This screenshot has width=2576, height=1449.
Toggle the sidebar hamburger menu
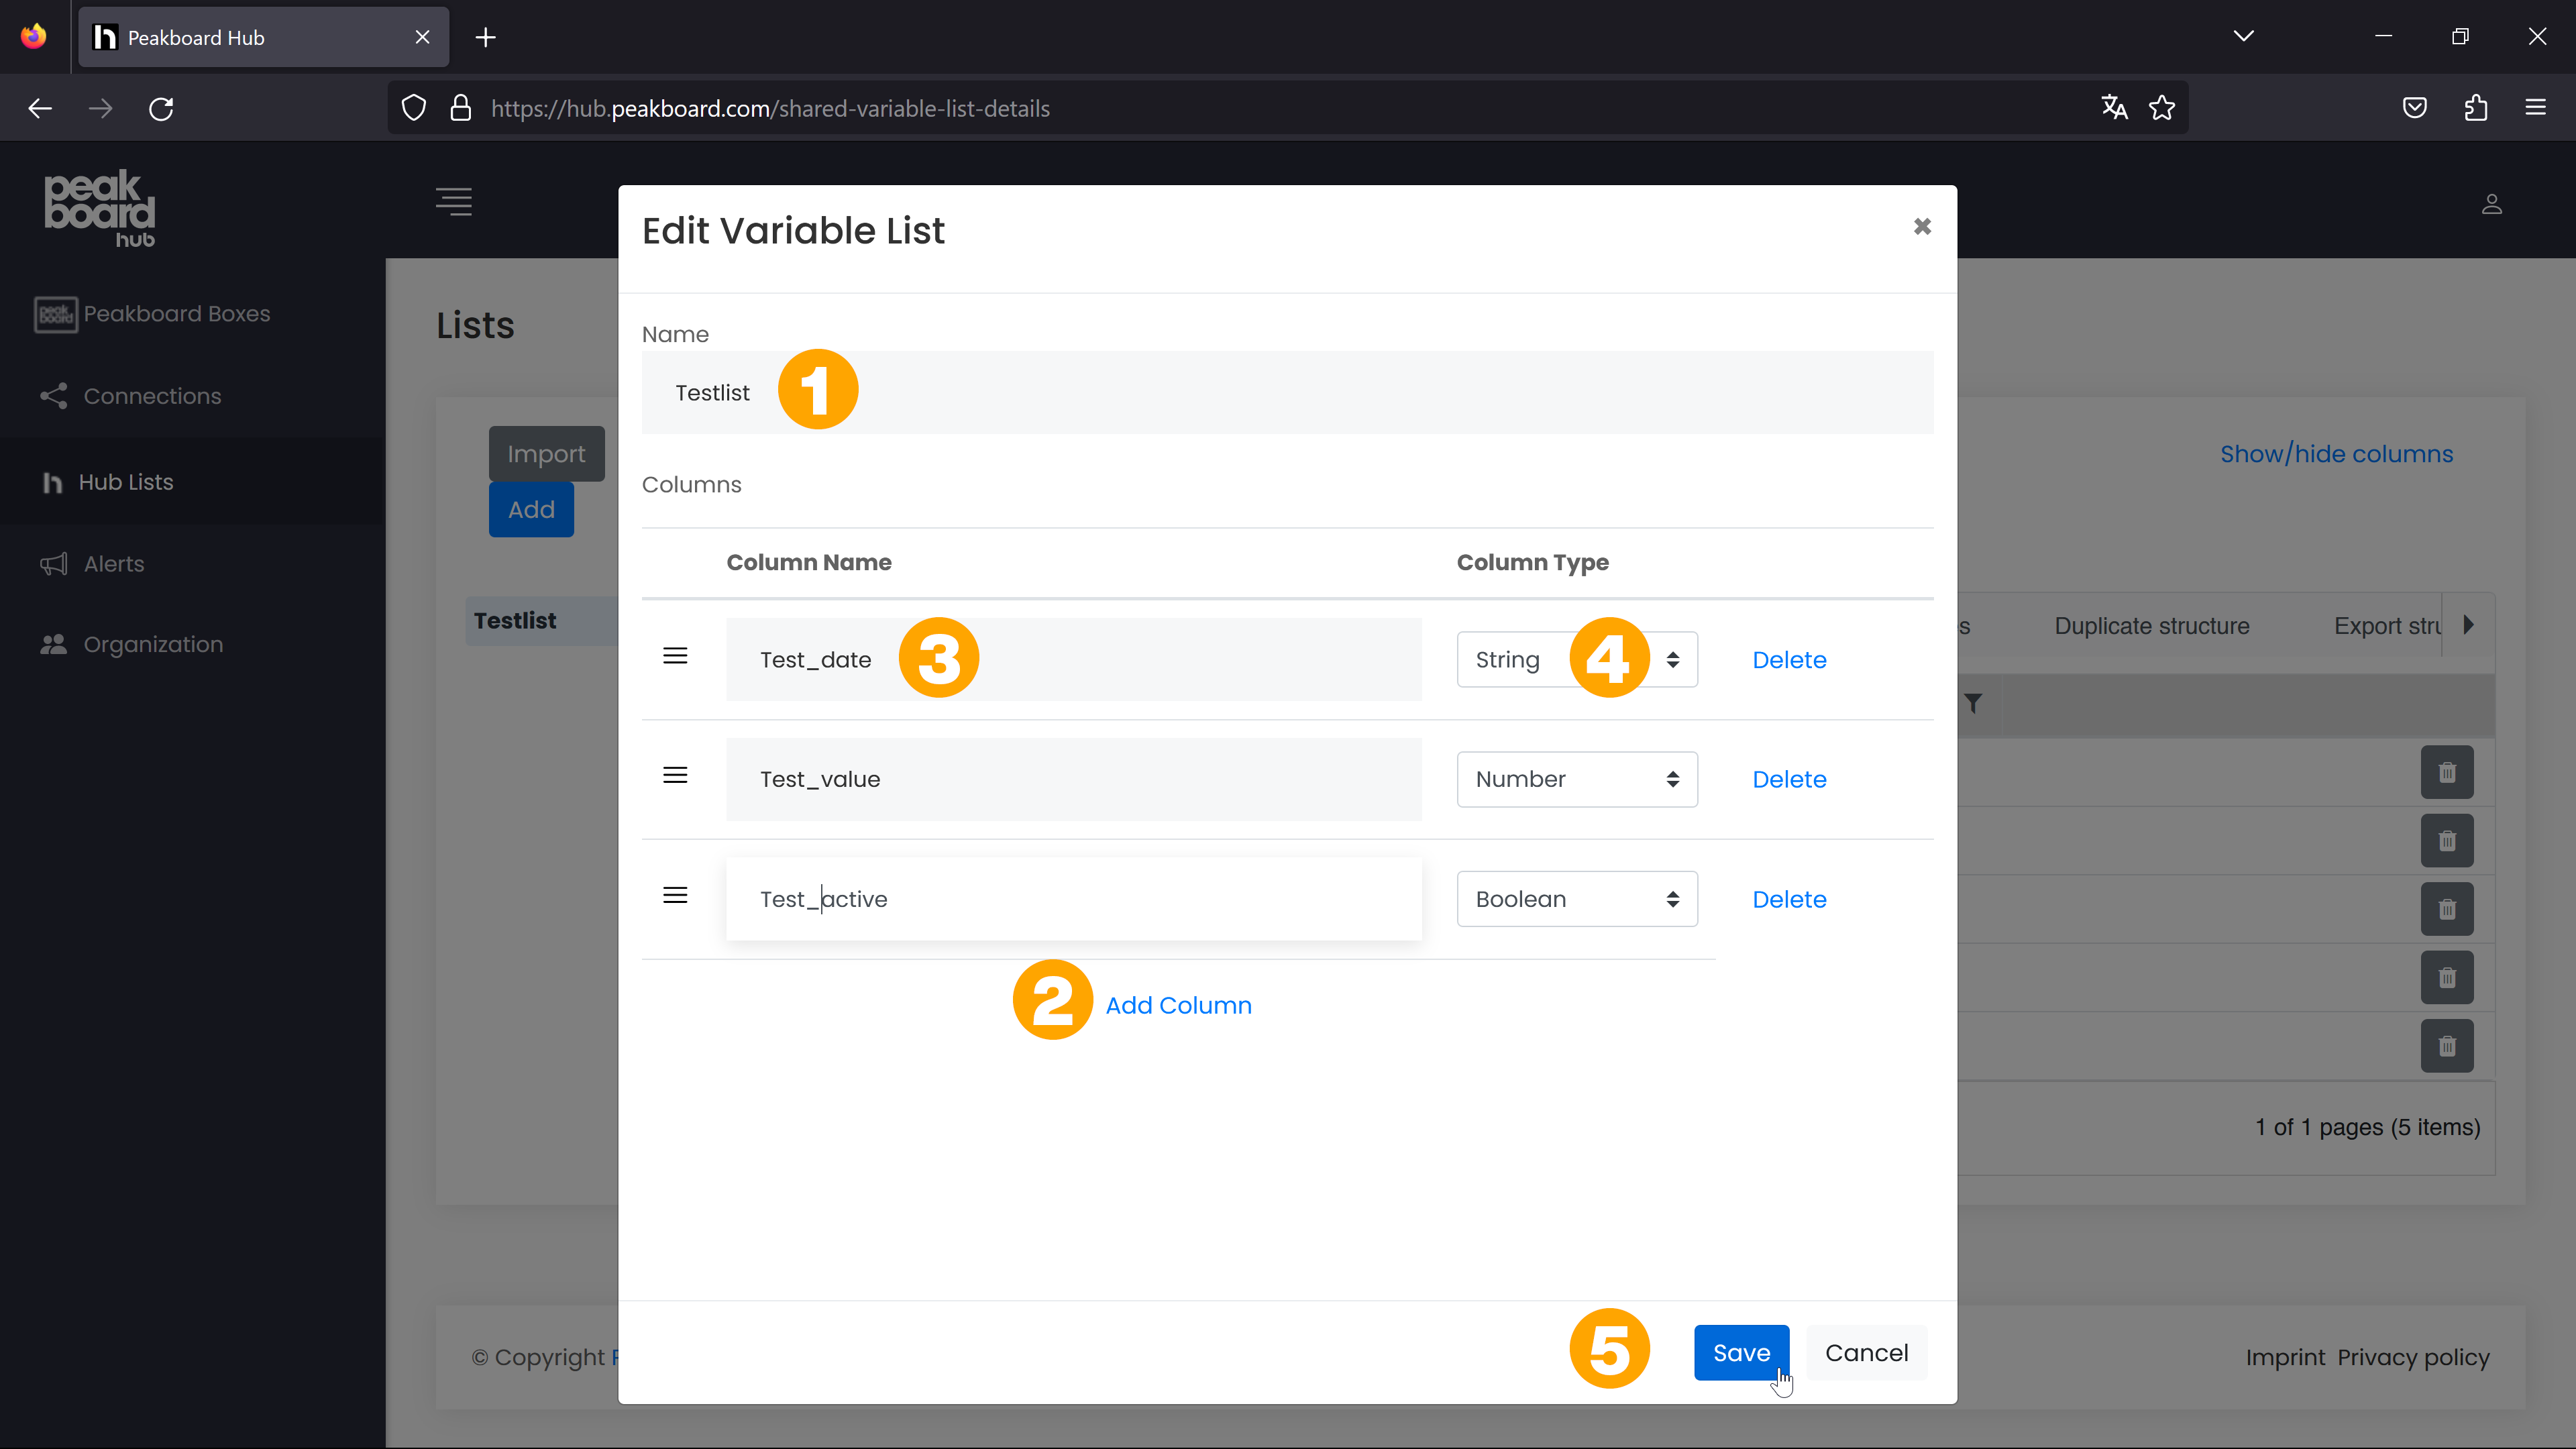click(x=454, y=202)
